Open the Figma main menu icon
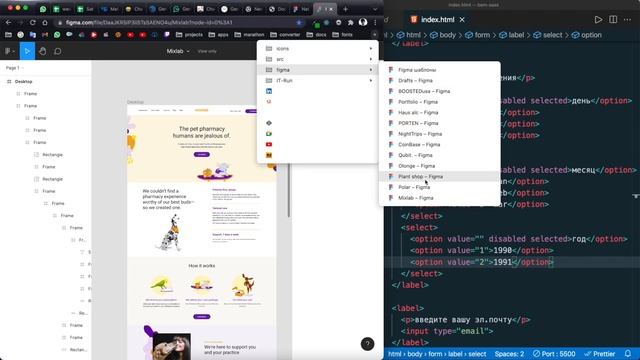This screenshot has width=640, height=360. [x=9, y=51]
